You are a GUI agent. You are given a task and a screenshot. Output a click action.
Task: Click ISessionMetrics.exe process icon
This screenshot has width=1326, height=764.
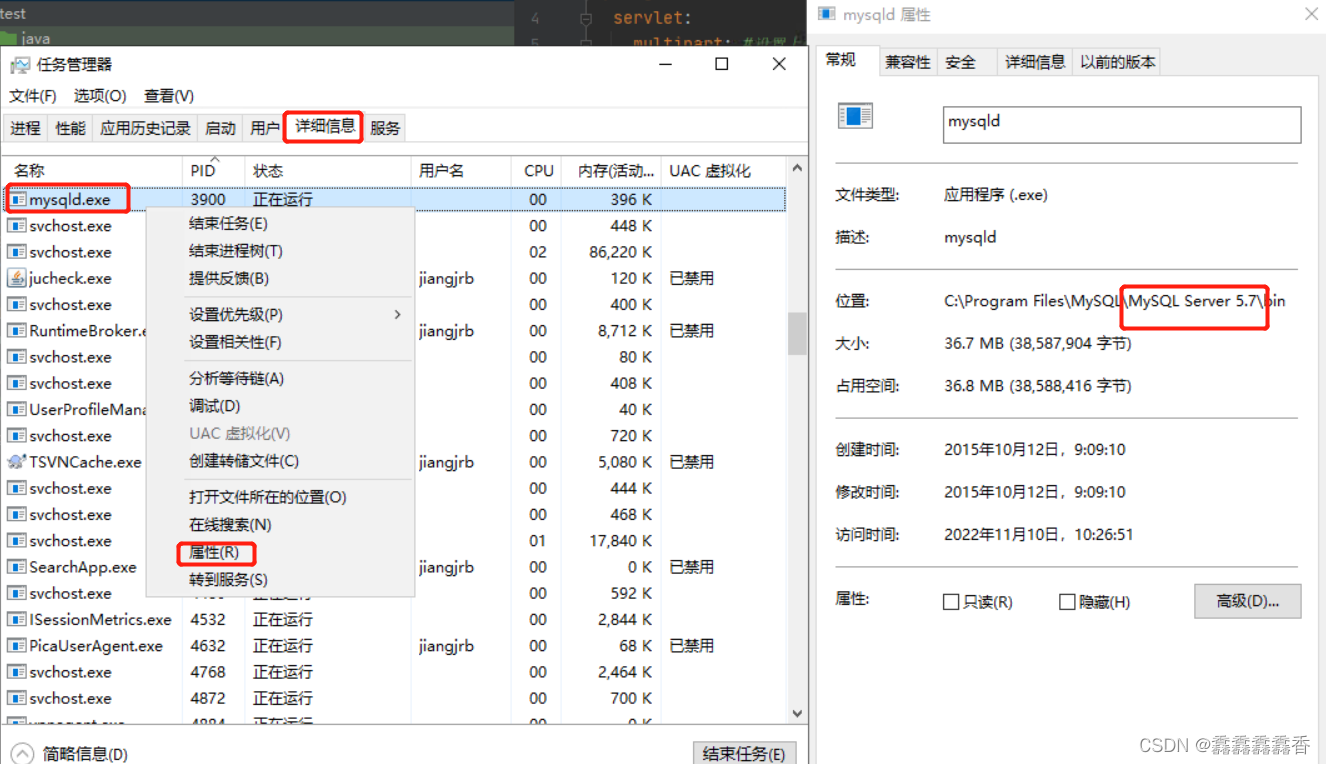[17, 619]
